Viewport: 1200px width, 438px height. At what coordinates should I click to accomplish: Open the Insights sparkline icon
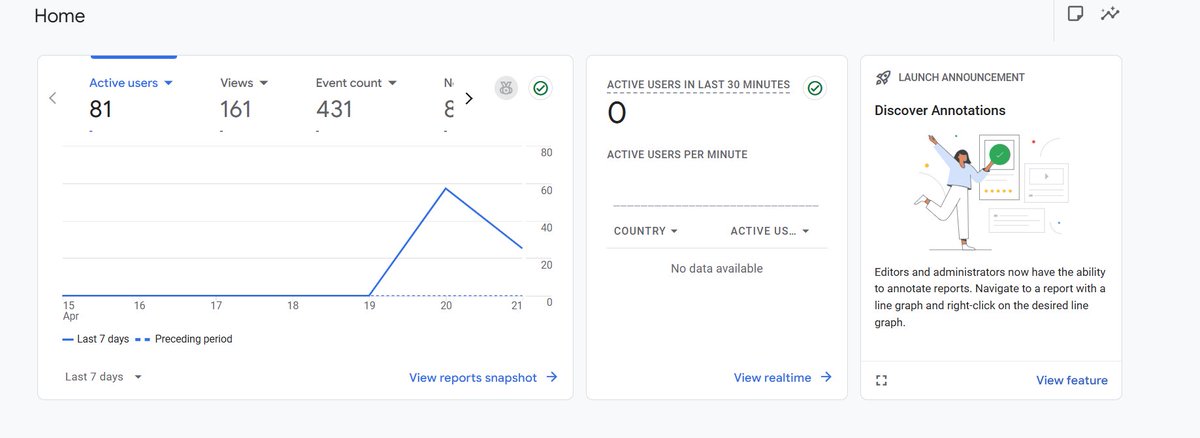click(x=1109, y=14)
